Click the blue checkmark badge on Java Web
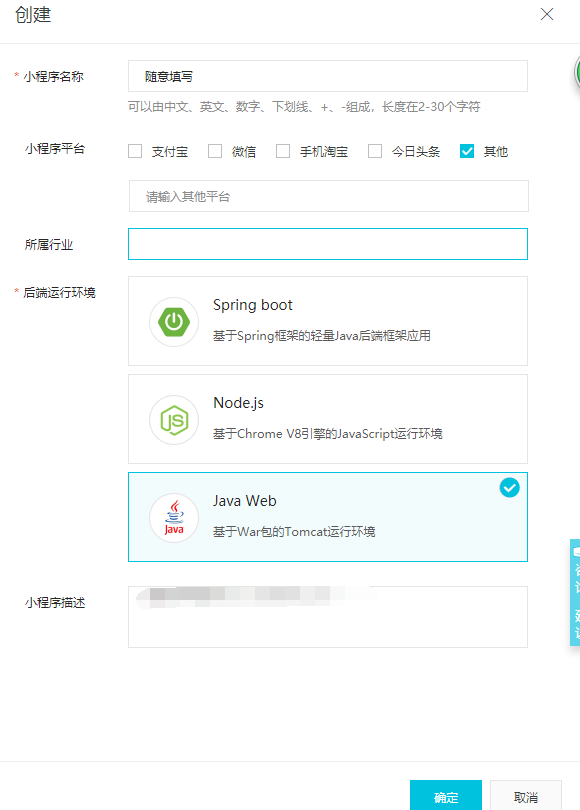The image size is (580, 810). (509, 488)
